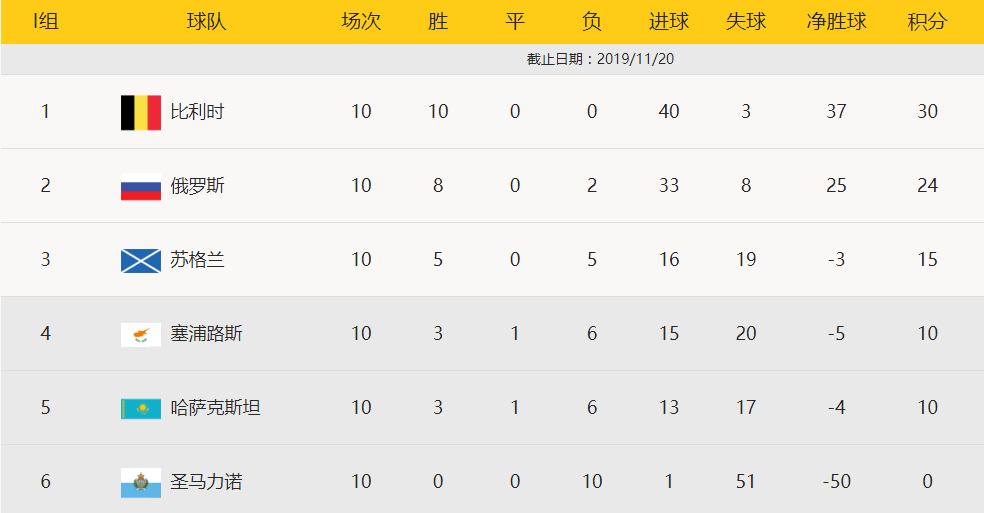Open the 俄罗斯 team link
The height and width of the screenshot is (513, 984).
pos(197,186)
